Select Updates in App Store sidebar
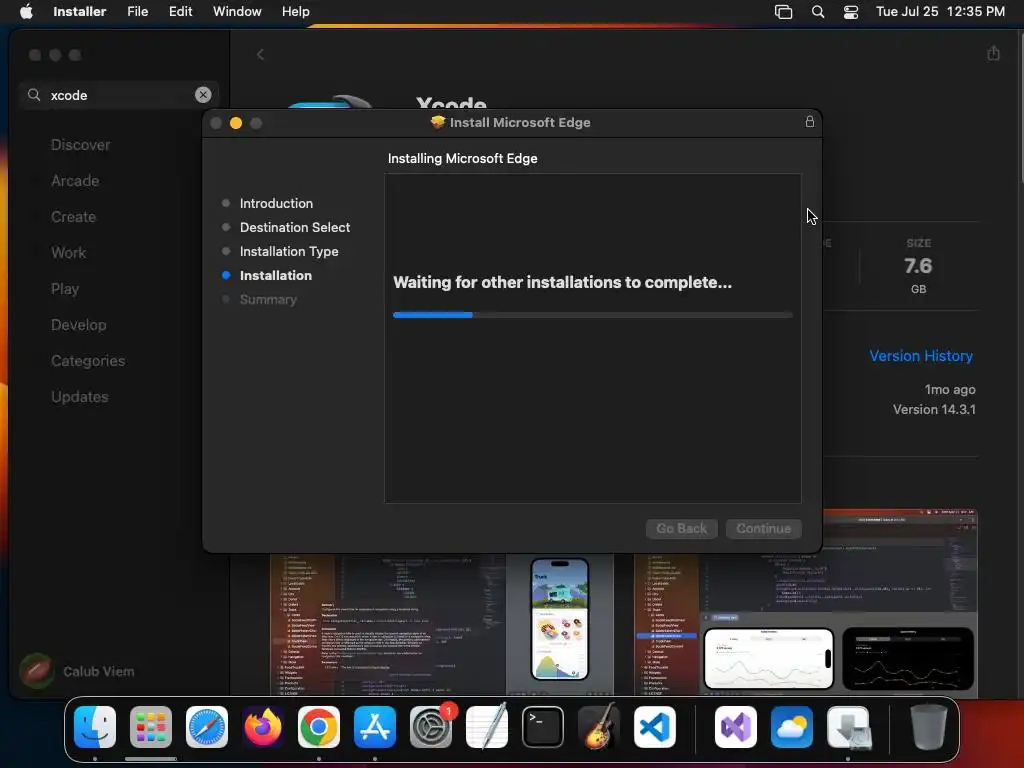This screenshot has height=768, width=1024. pyautogui.click(x=80, y=396)
